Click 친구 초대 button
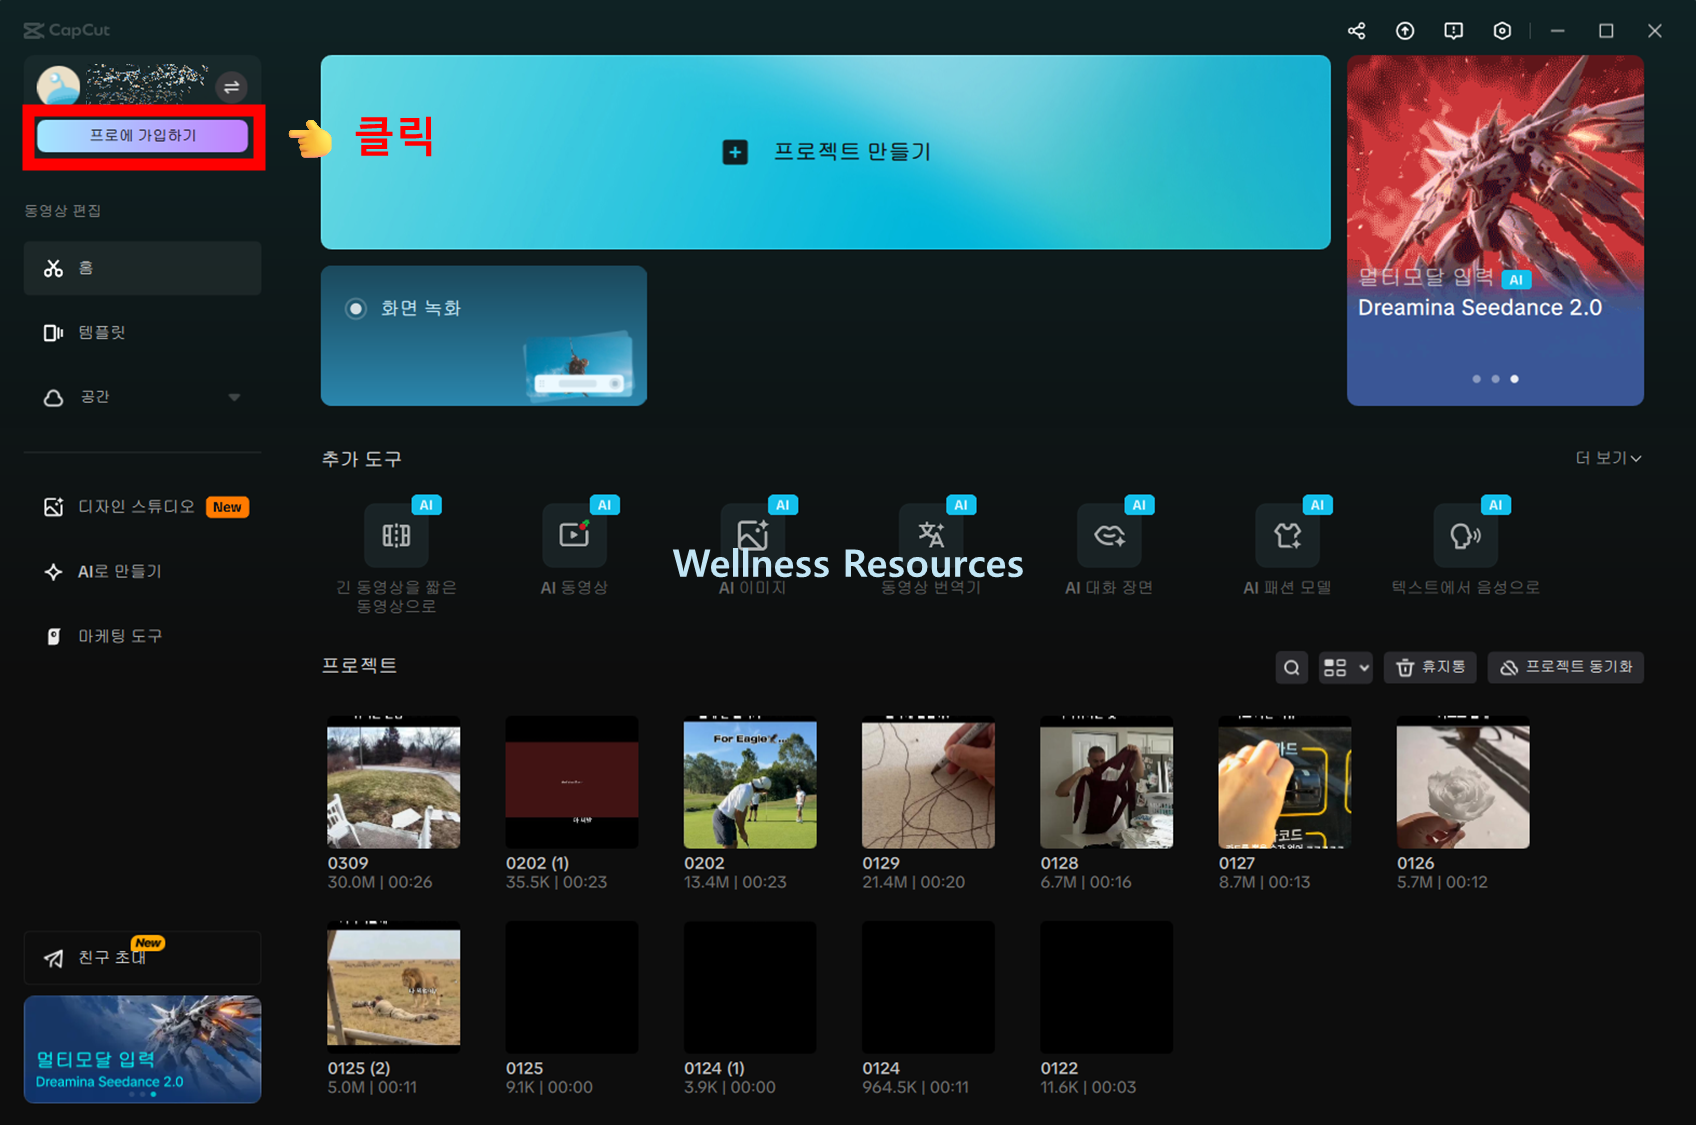 coord(143,958)
